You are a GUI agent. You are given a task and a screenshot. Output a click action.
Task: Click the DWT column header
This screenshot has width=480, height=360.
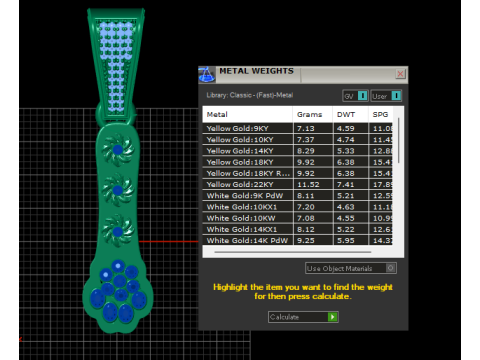[x=350, y=115]
